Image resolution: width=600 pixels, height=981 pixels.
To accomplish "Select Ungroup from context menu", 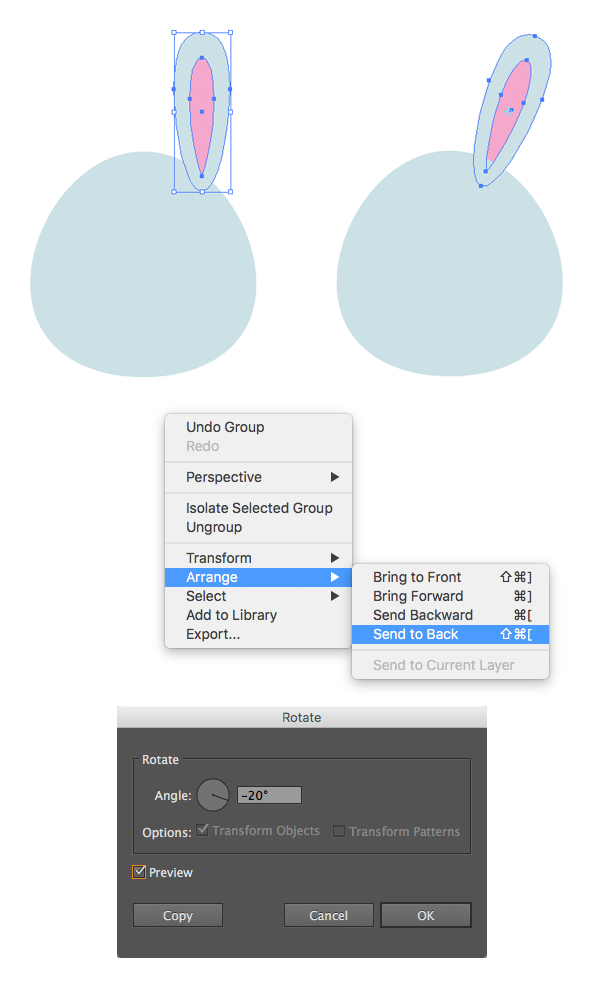I will point(214,527).
